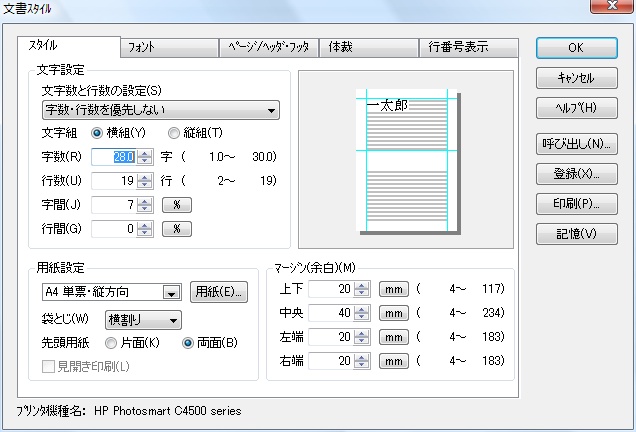Click the OK button
The width and height of the screenshot is (636, 432).
[x=576, y=48]
